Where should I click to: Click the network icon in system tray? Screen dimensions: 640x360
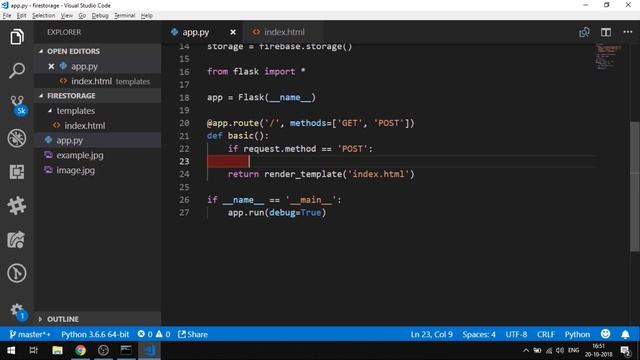(549, 351)
